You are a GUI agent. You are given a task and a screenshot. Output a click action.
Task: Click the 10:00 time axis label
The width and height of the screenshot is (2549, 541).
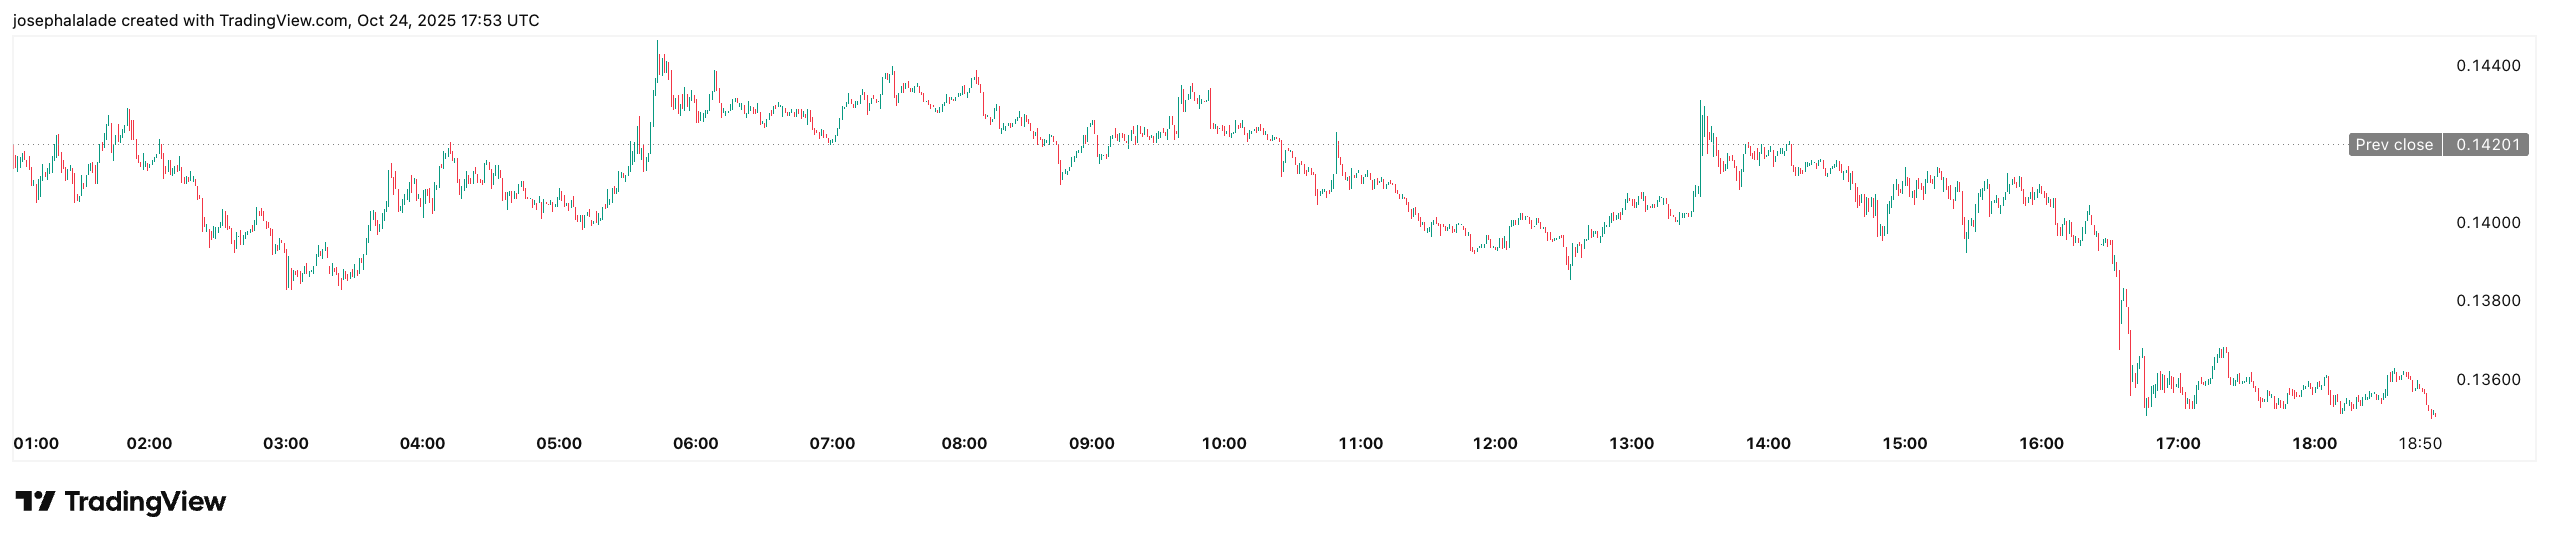click(x=1224, y=443)
